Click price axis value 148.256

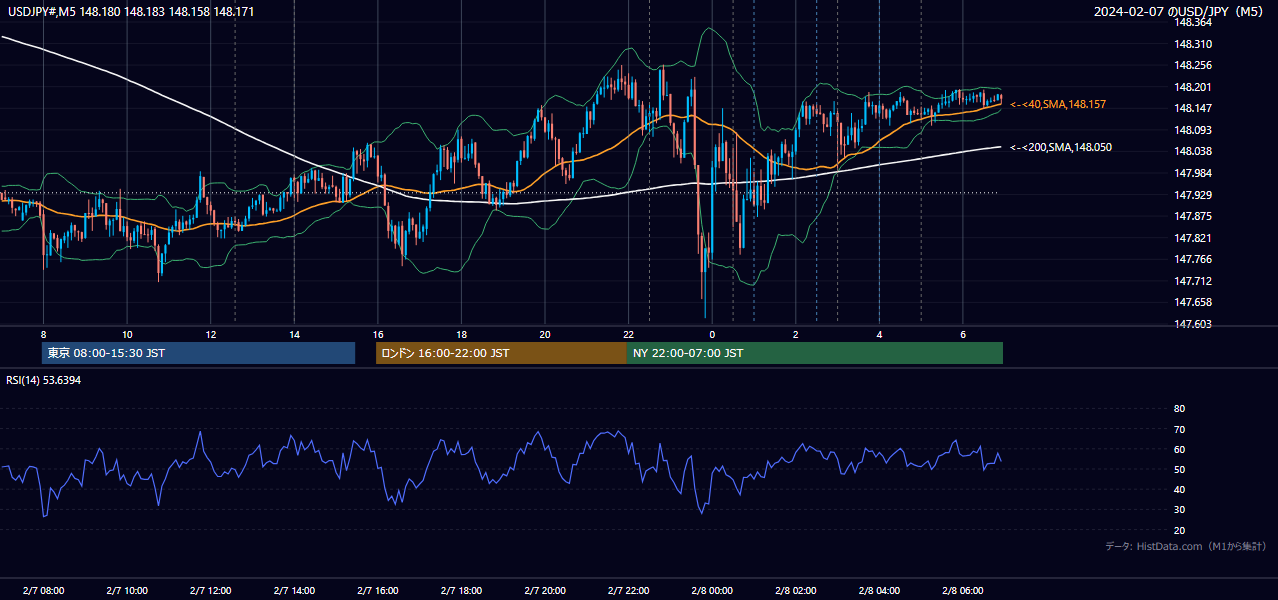[x=1192, y=65]
